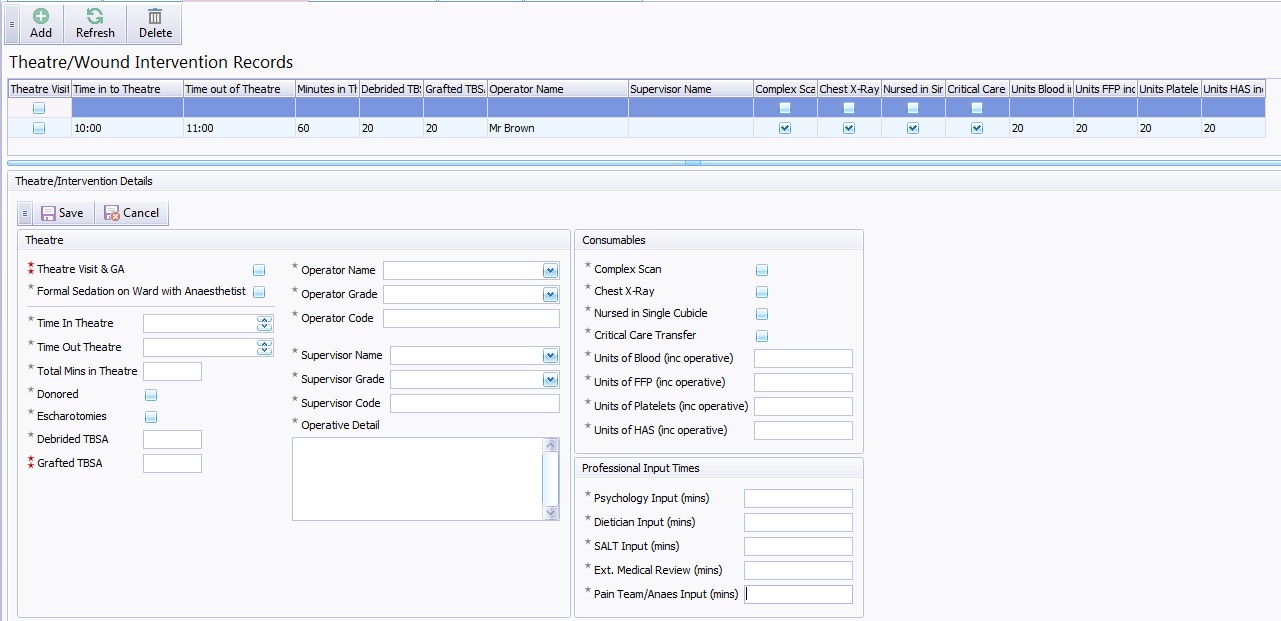
Task: Click the Refresh toolbar icon
Action: tap(95, 16)
